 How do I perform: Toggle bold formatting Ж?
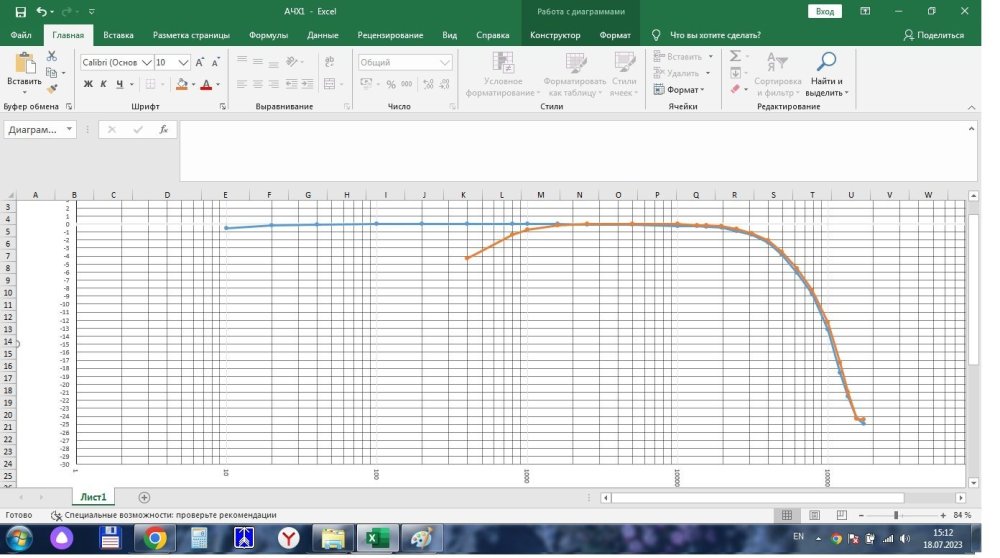tap(88, 84)
